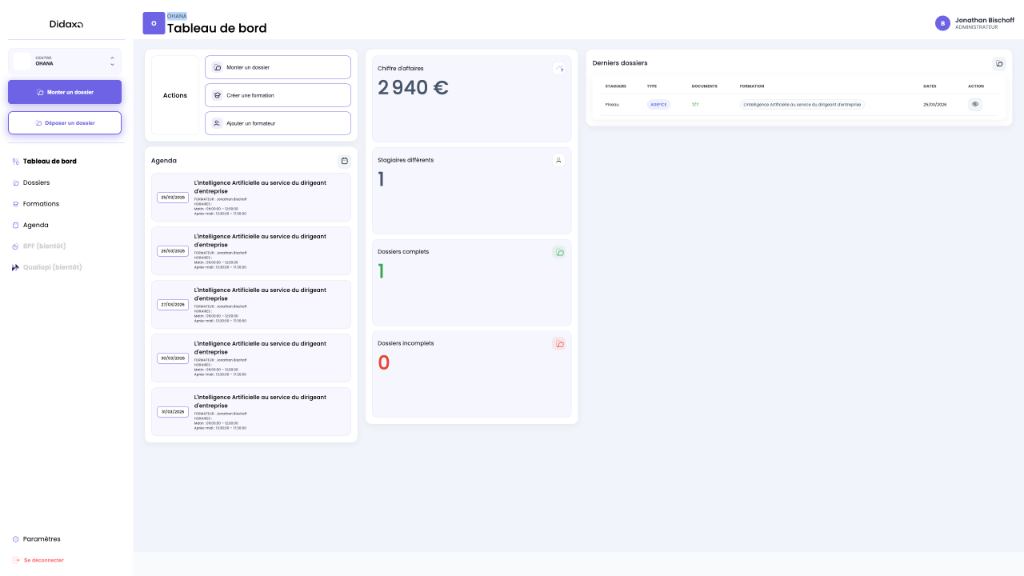
Task: Click Se déconnecter link
Action: click(44, 560)
